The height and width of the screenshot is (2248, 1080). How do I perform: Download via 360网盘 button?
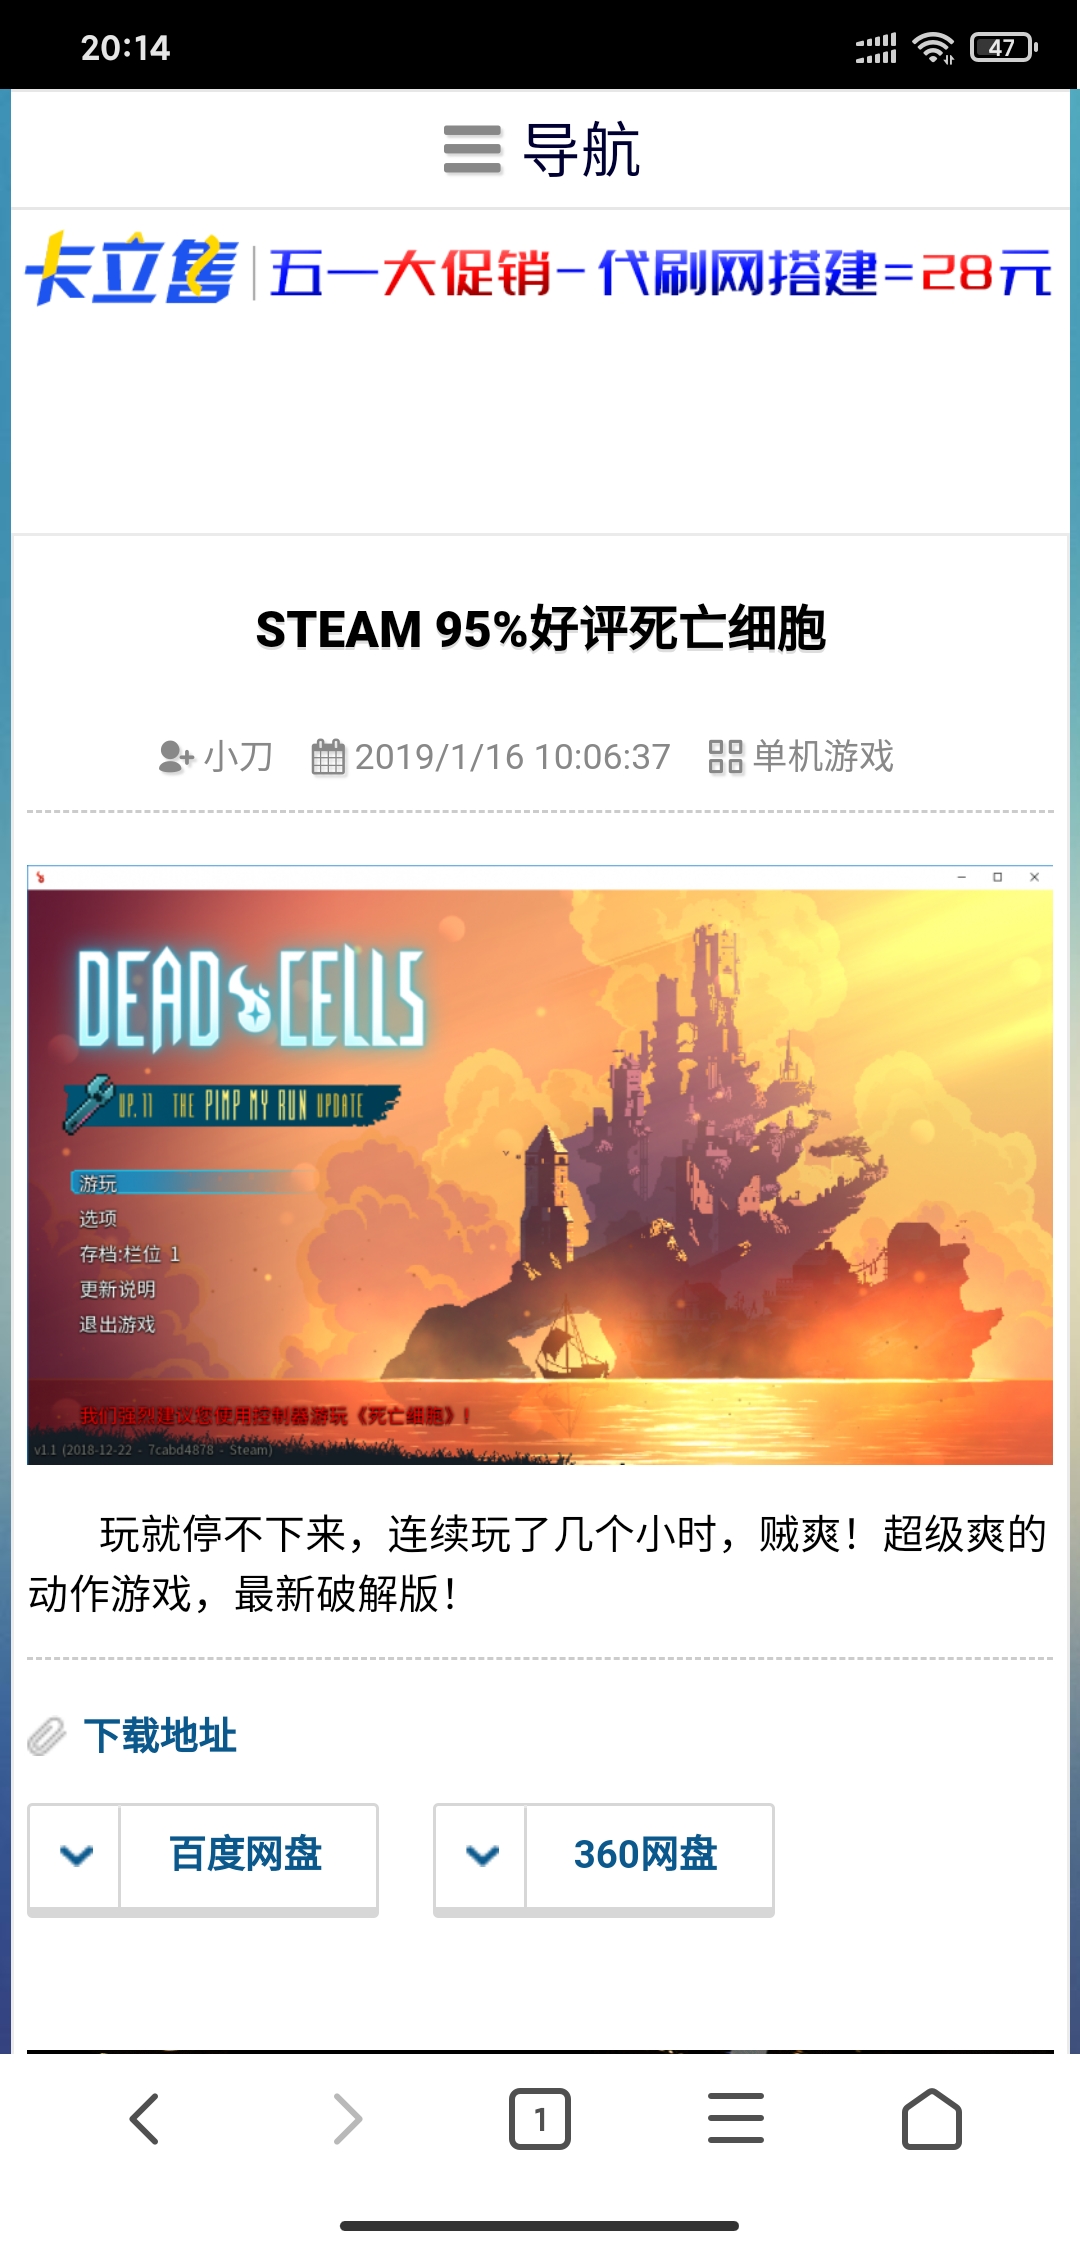coord(648,1856)
